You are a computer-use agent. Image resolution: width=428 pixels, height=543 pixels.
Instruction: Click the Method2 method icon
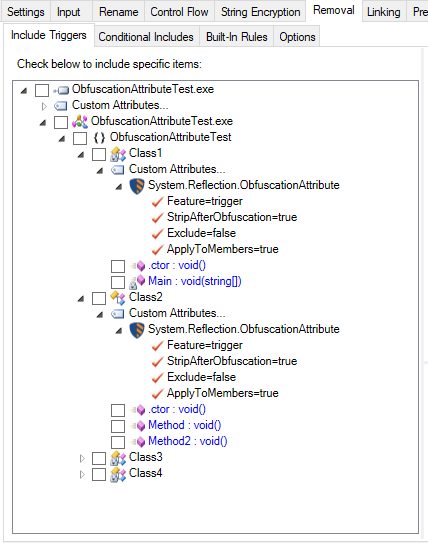click(x=138, y=442)
